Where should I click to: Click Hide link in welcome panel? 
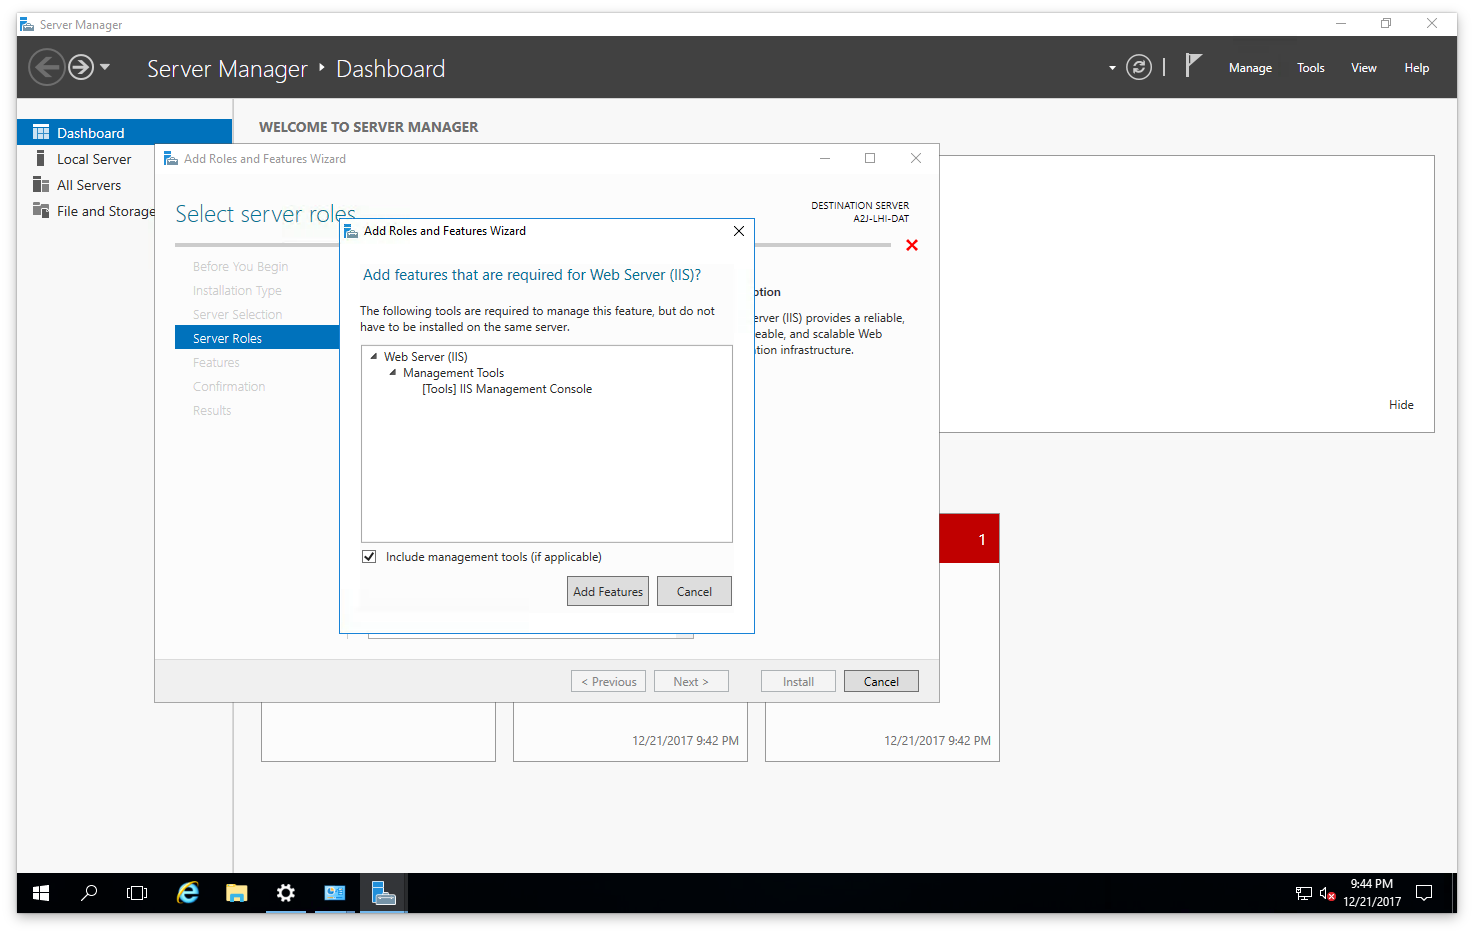[x=1401, y=405]
